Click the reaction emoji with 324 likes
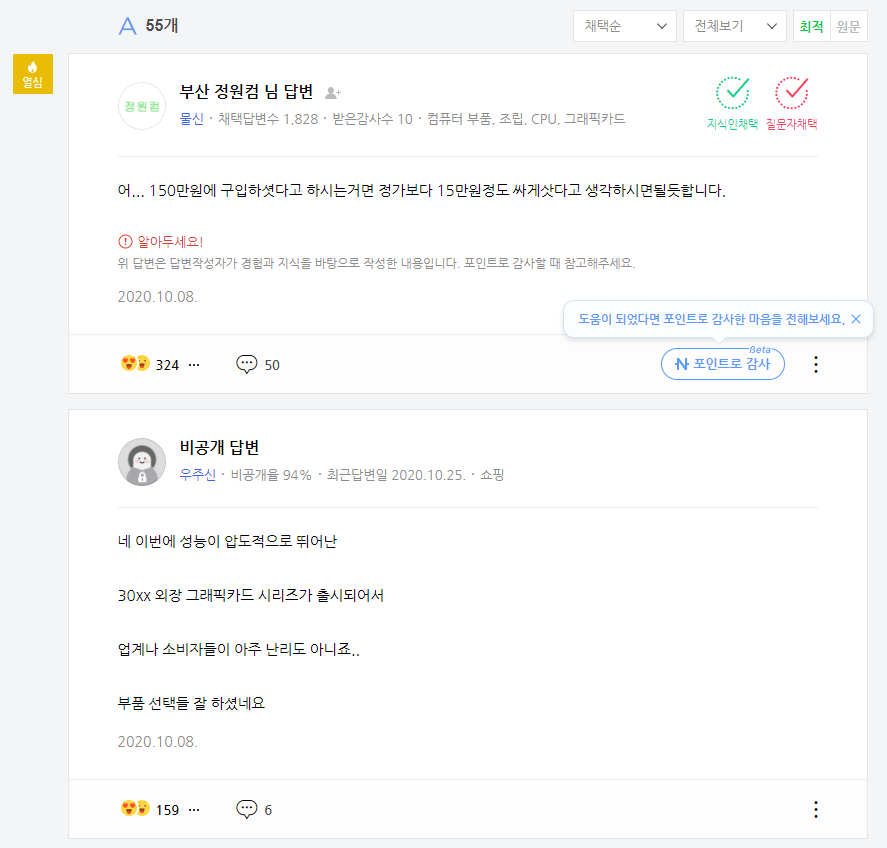The height and width of the screenshot is (848, 887). coord(135,363)
